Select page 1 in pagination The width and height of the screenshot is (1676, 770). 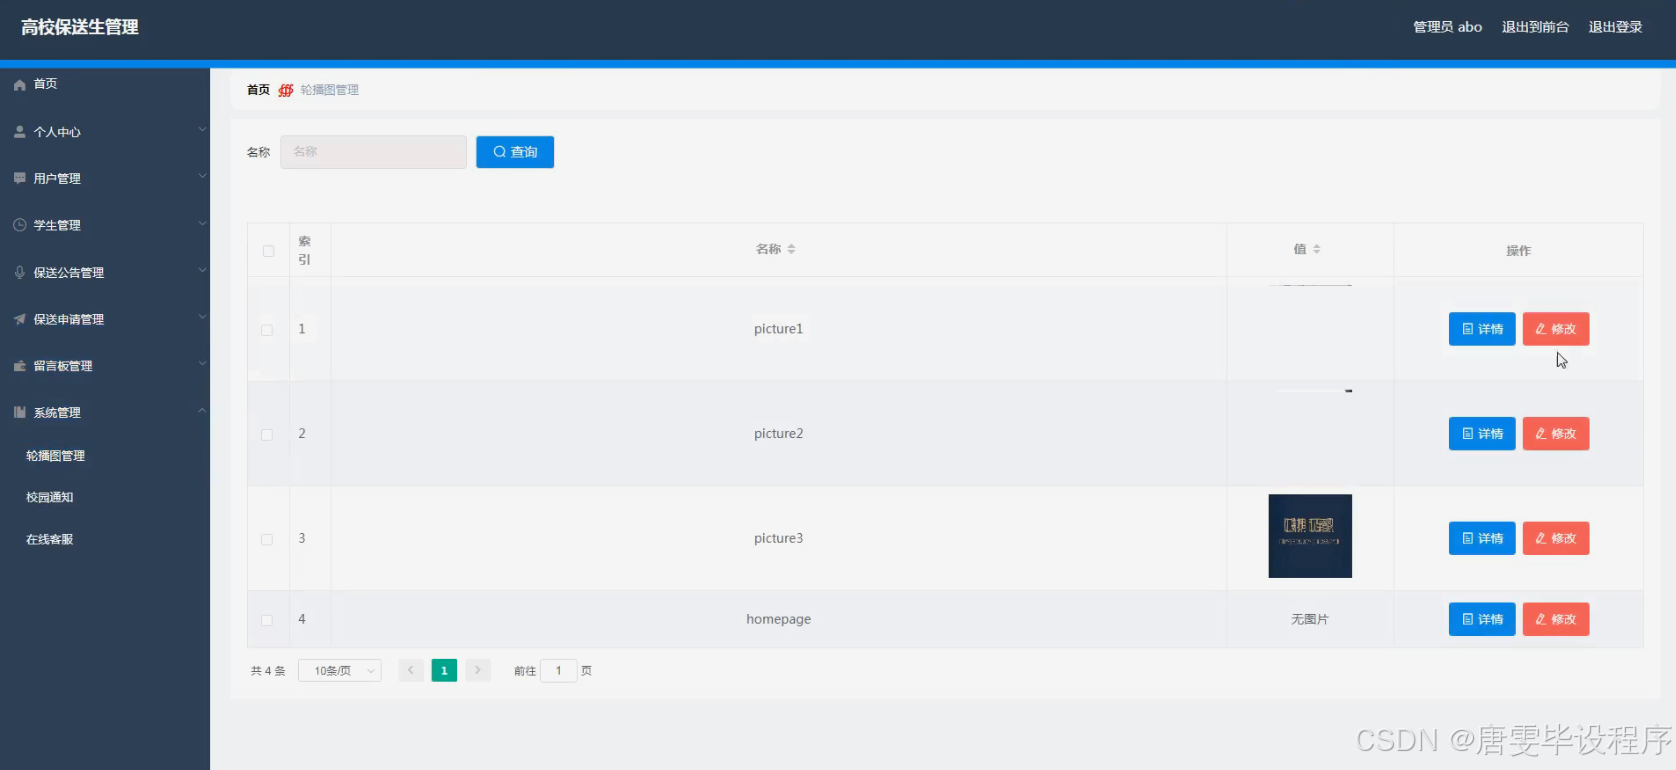[x=444, y=670]
